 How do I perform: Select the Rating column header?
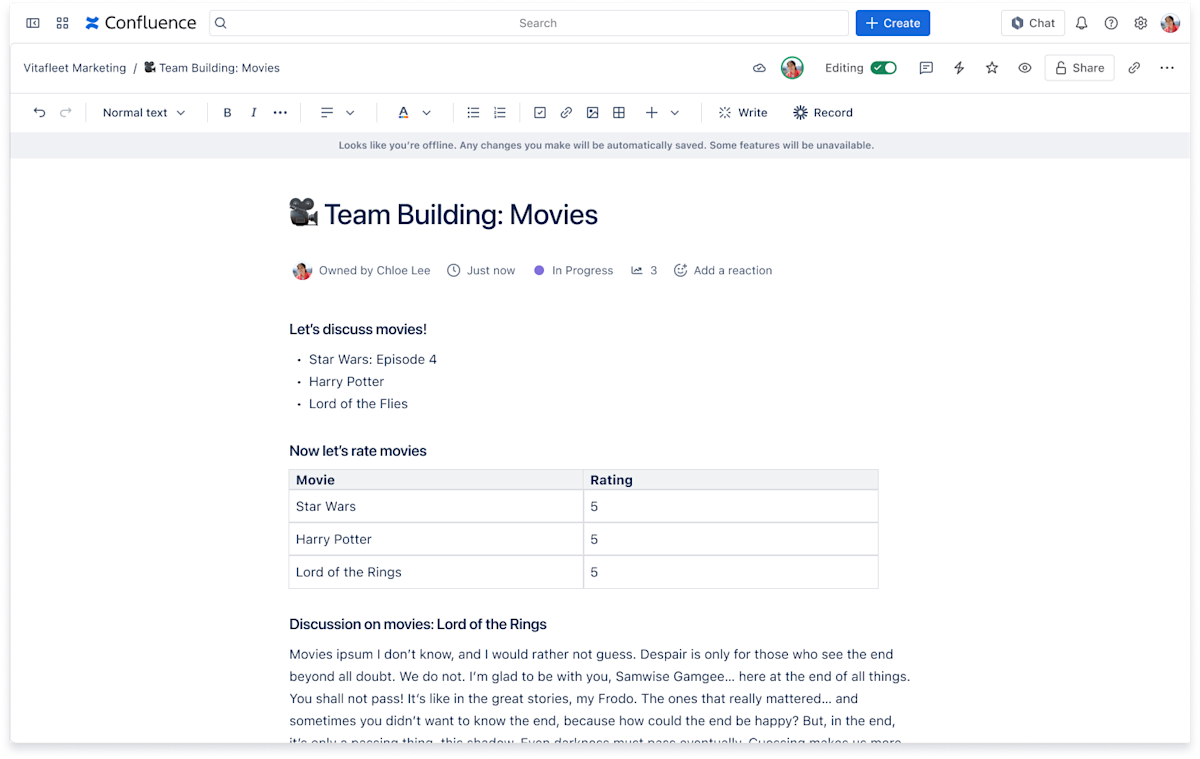731,480
